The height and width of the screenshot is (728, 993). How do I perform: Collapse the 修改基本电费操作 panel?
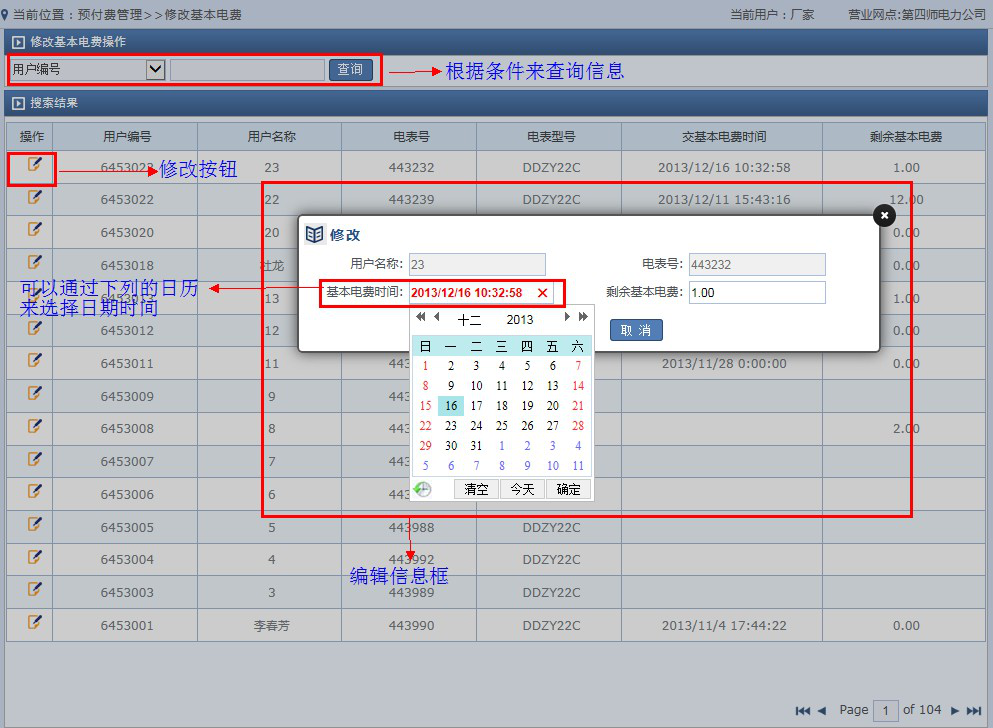18,42
